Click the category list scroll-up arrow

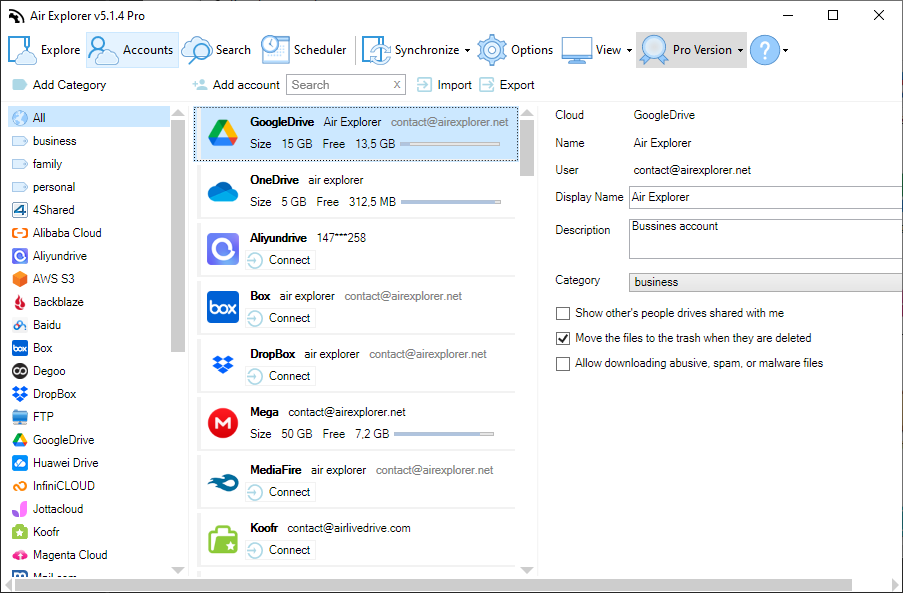click(x=178, y=113)
